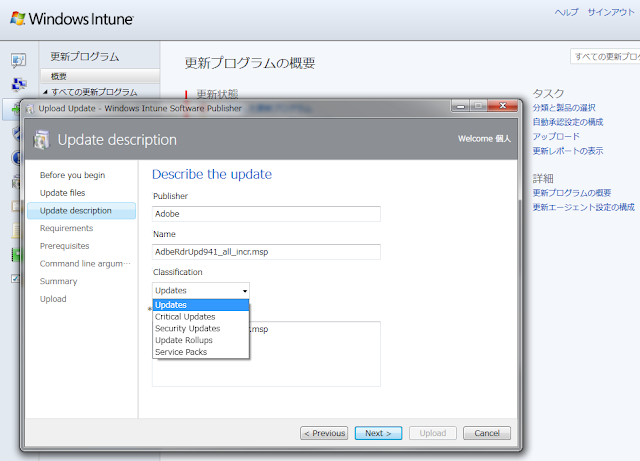Click the 更新プログラムの概要 page title
This screenshot has width=640, height=461.
point(250,63)
